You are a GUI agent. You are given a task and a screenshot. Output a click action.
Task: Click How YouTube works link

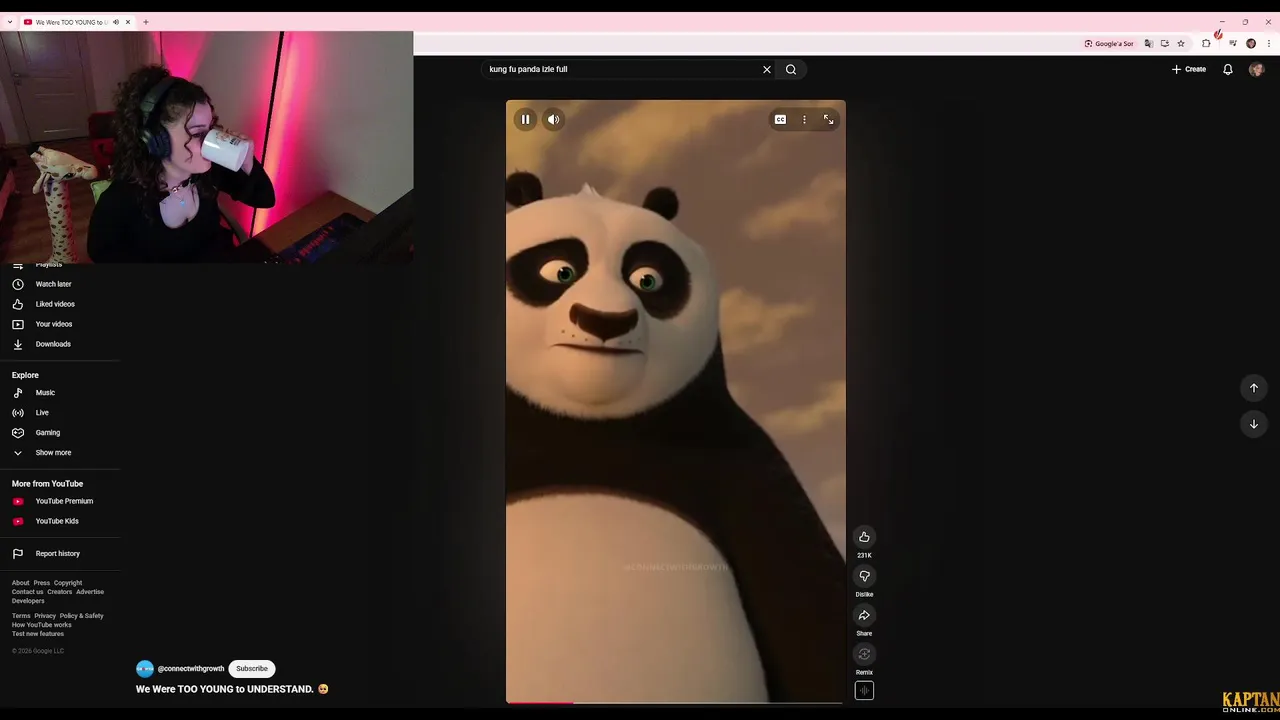41,625
